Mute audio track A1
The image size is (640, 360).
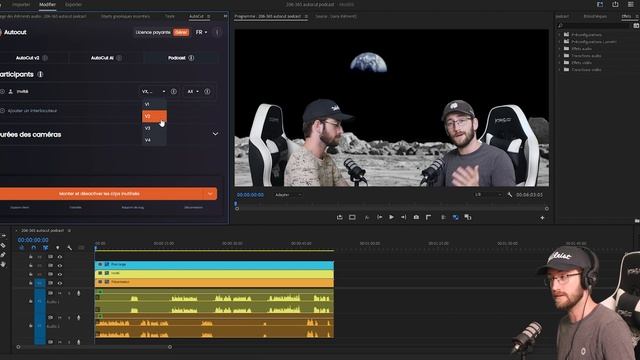click(60, 293)
